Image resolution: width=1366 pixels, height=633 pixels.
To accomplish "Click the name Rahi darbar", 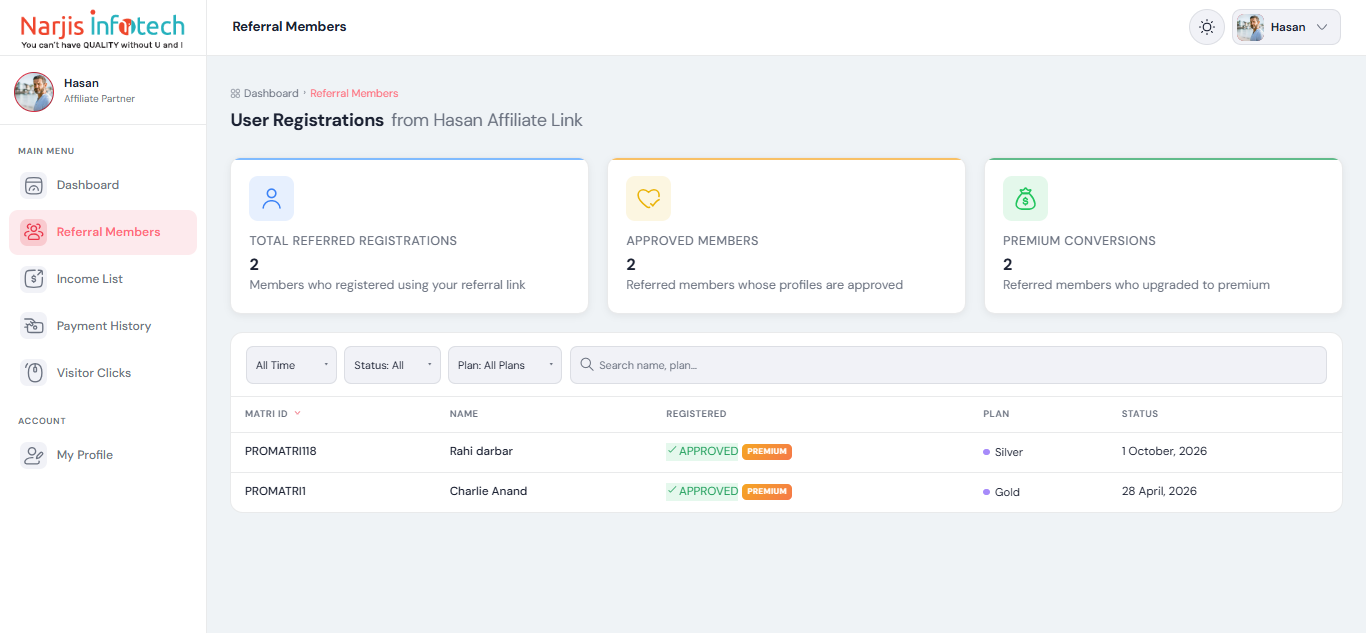I will coord(481,451).
